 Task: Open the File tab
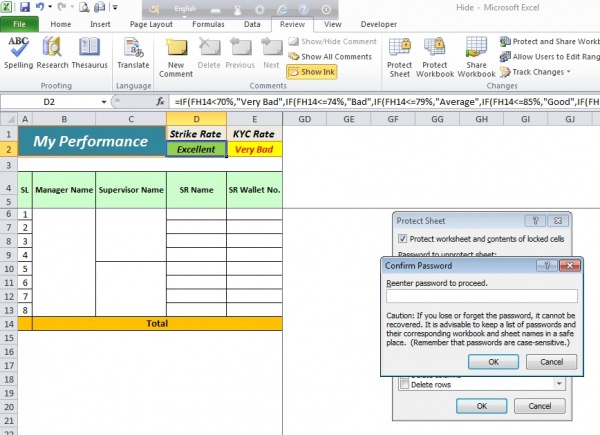(x=19, y=22)
